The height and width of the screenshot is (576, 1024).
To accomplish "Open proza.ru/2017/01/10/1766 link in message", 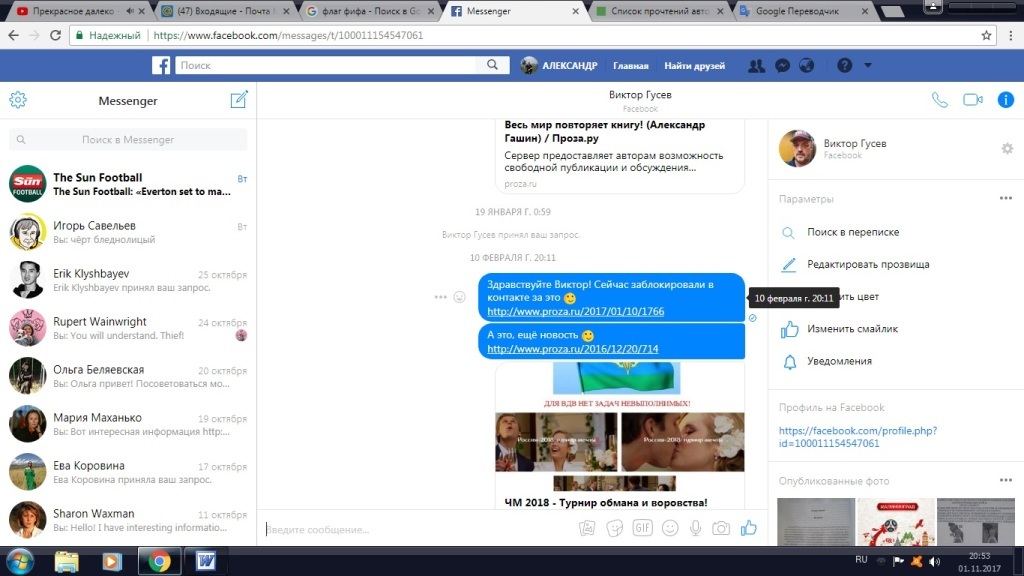I will 575,312.
